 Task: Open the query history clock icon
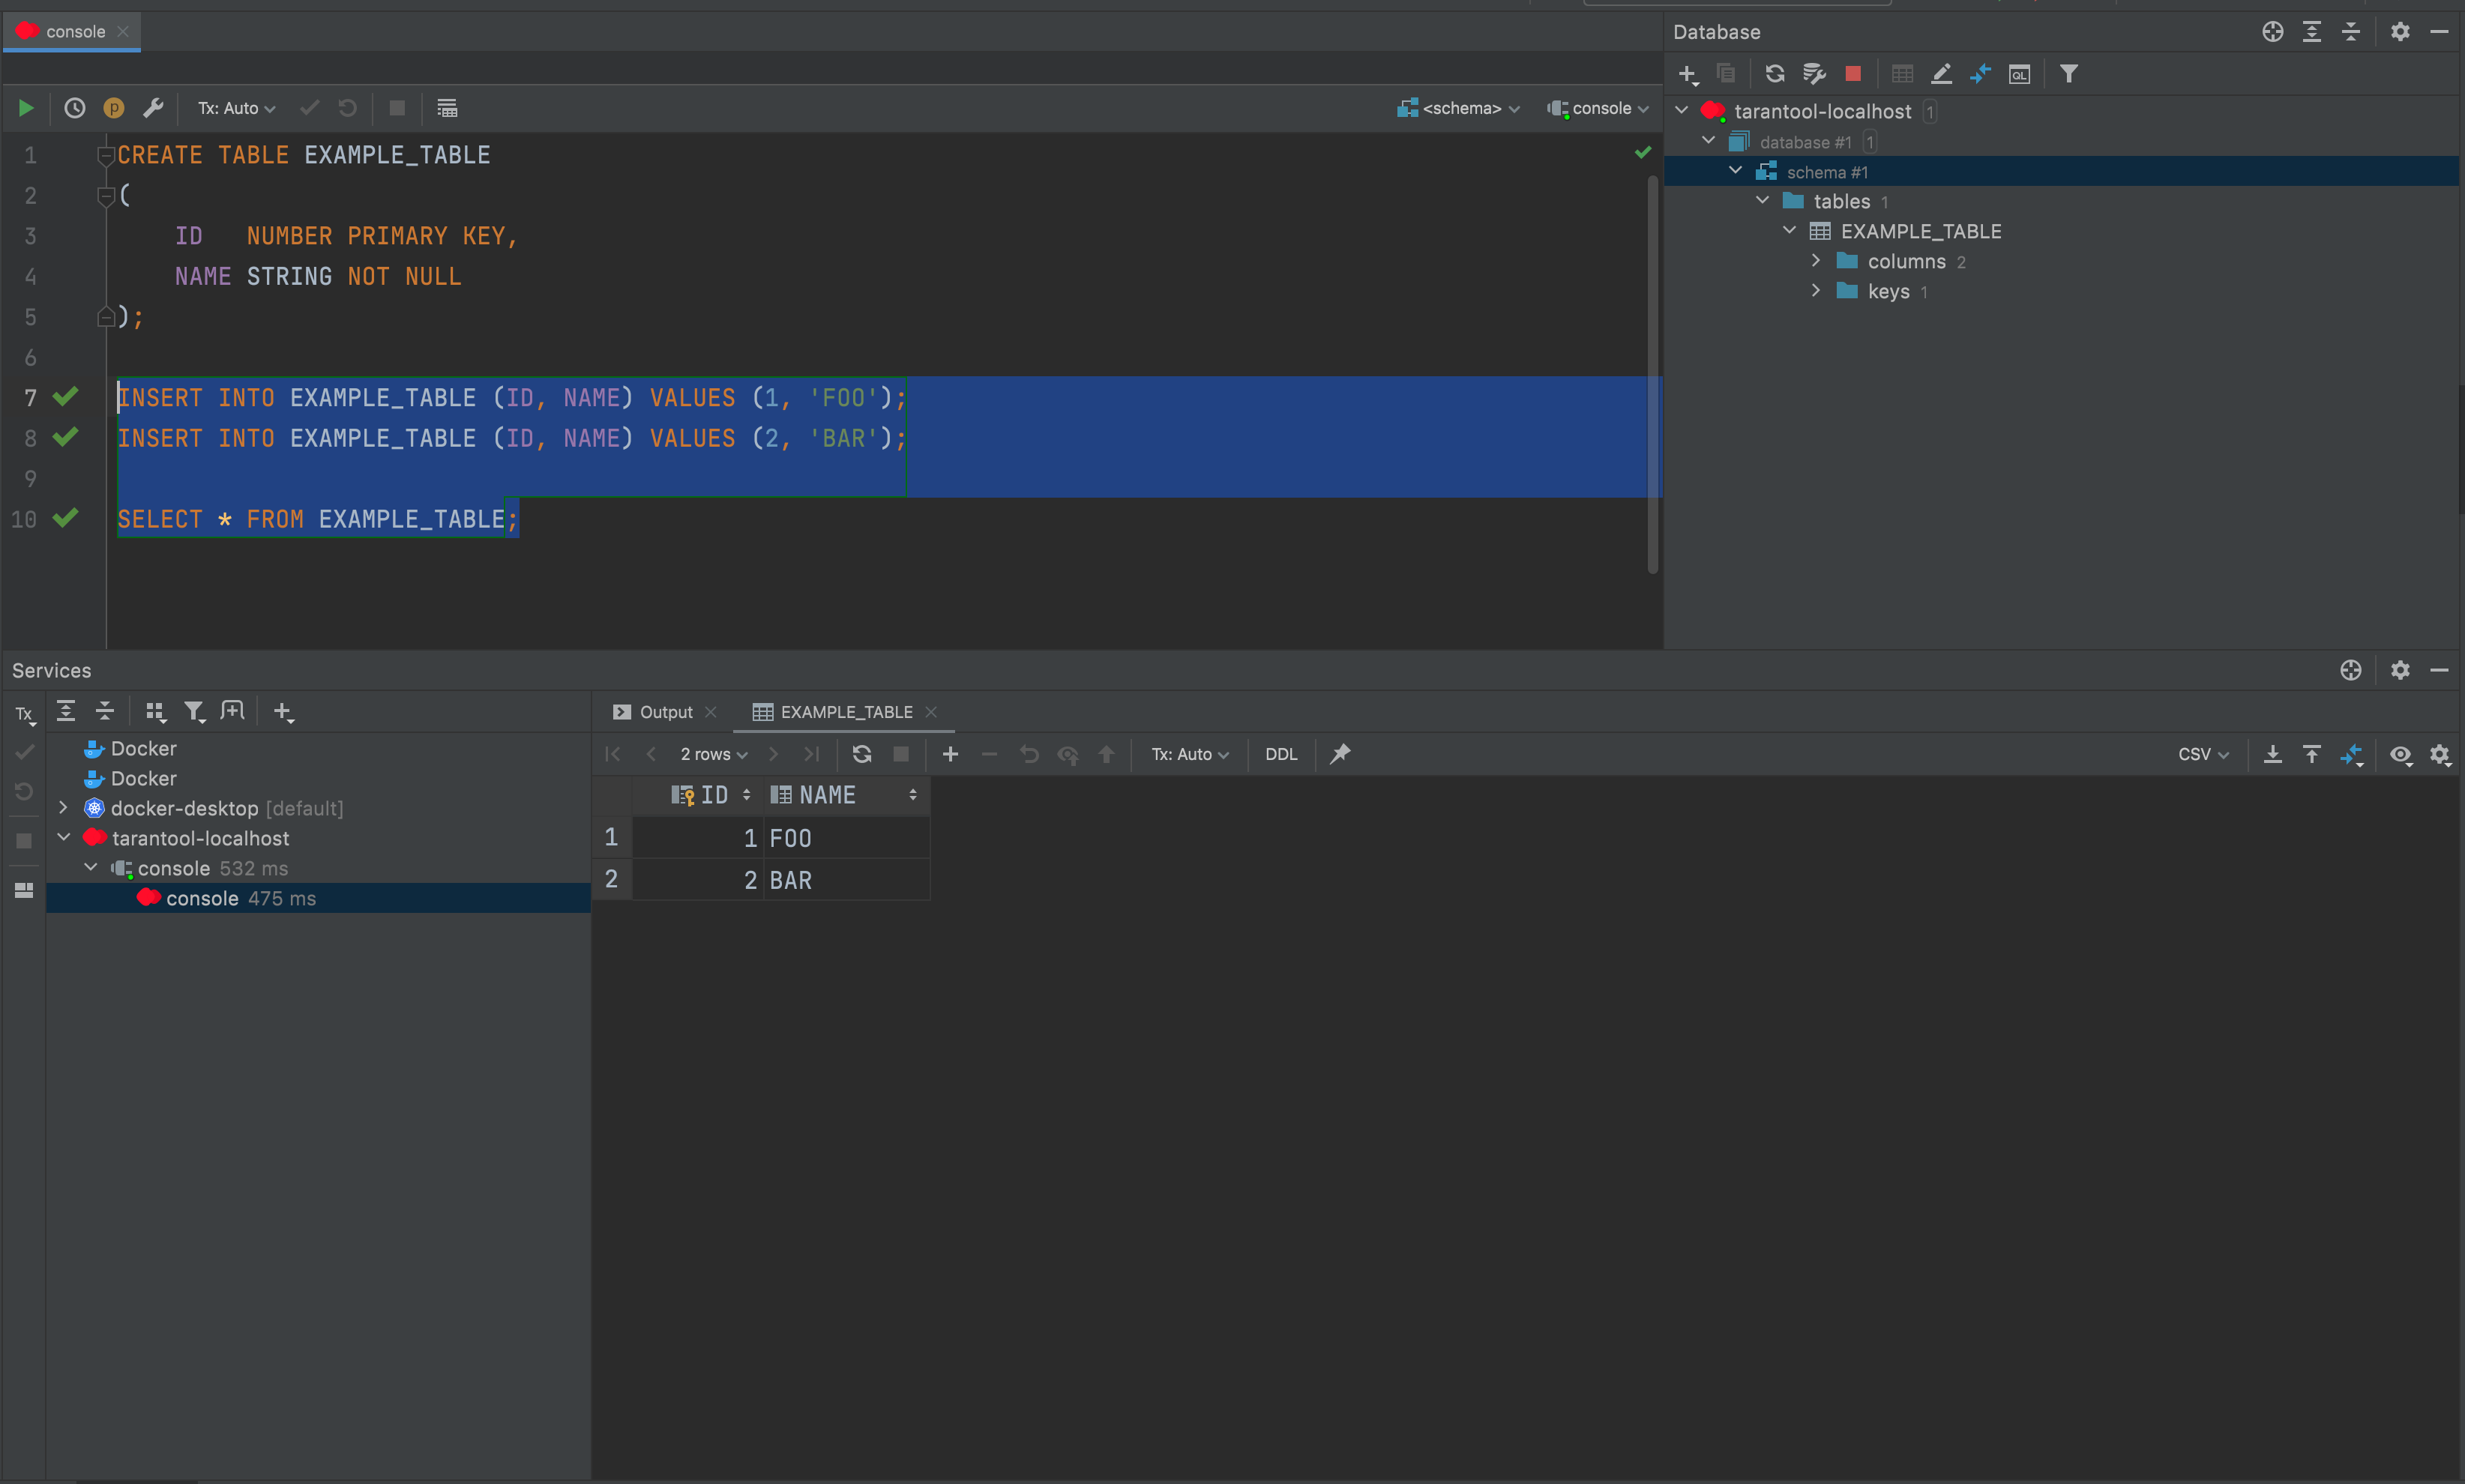[75, 108]
